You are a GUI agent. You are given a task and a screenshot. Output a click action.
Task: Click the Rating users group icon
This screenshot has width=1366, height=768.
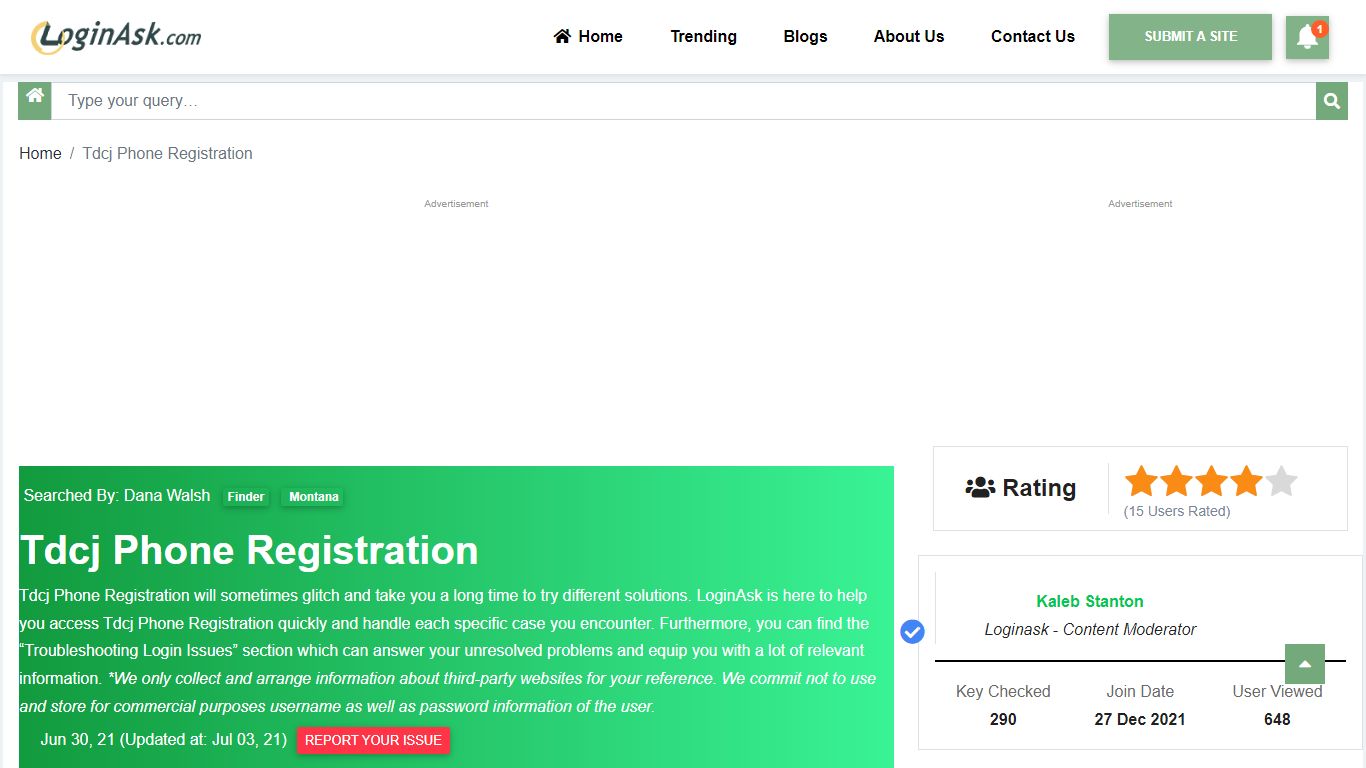pos(980,488)
